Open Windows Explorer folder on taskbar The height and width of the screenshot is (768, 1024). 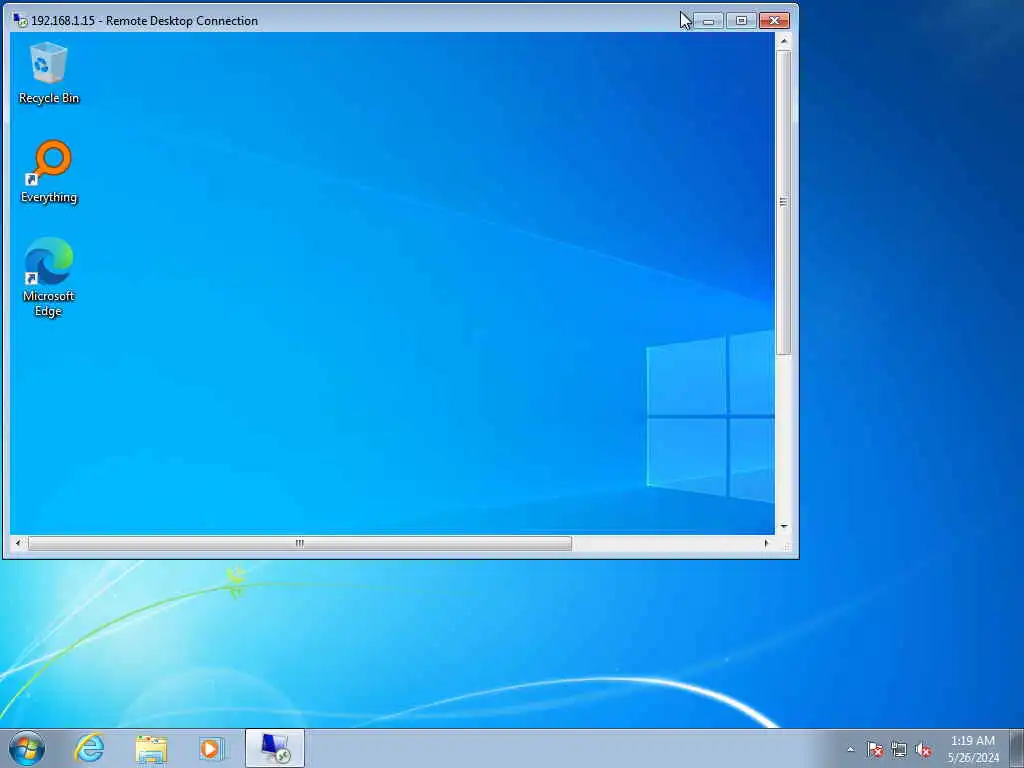[x=151, y=748]
